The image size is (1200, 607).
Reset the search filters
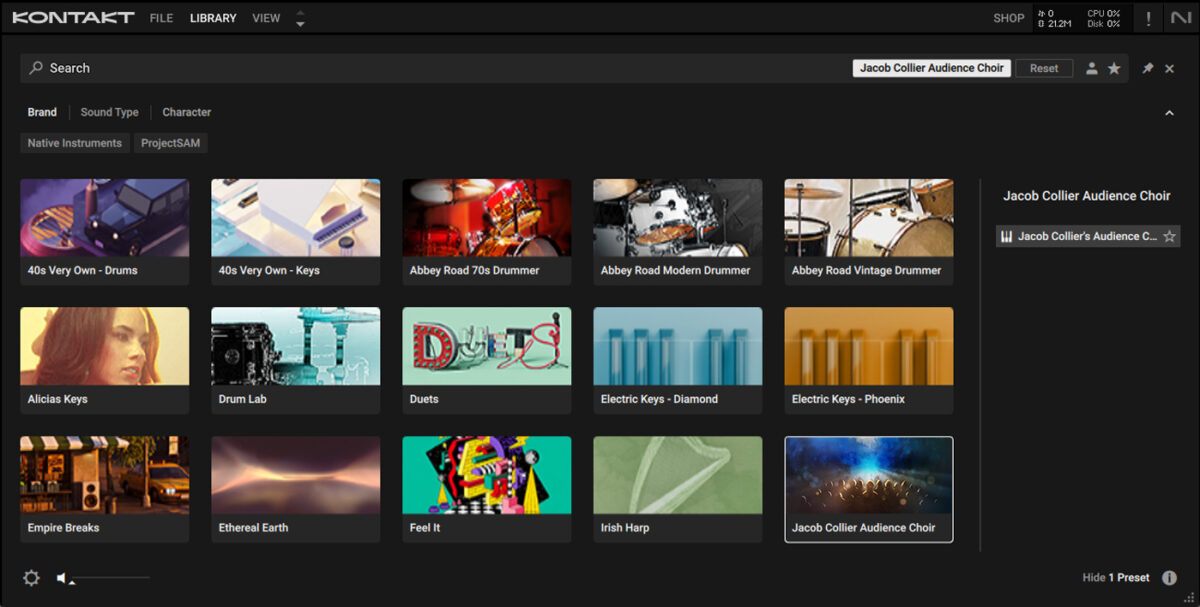[x=1044, y=68]
